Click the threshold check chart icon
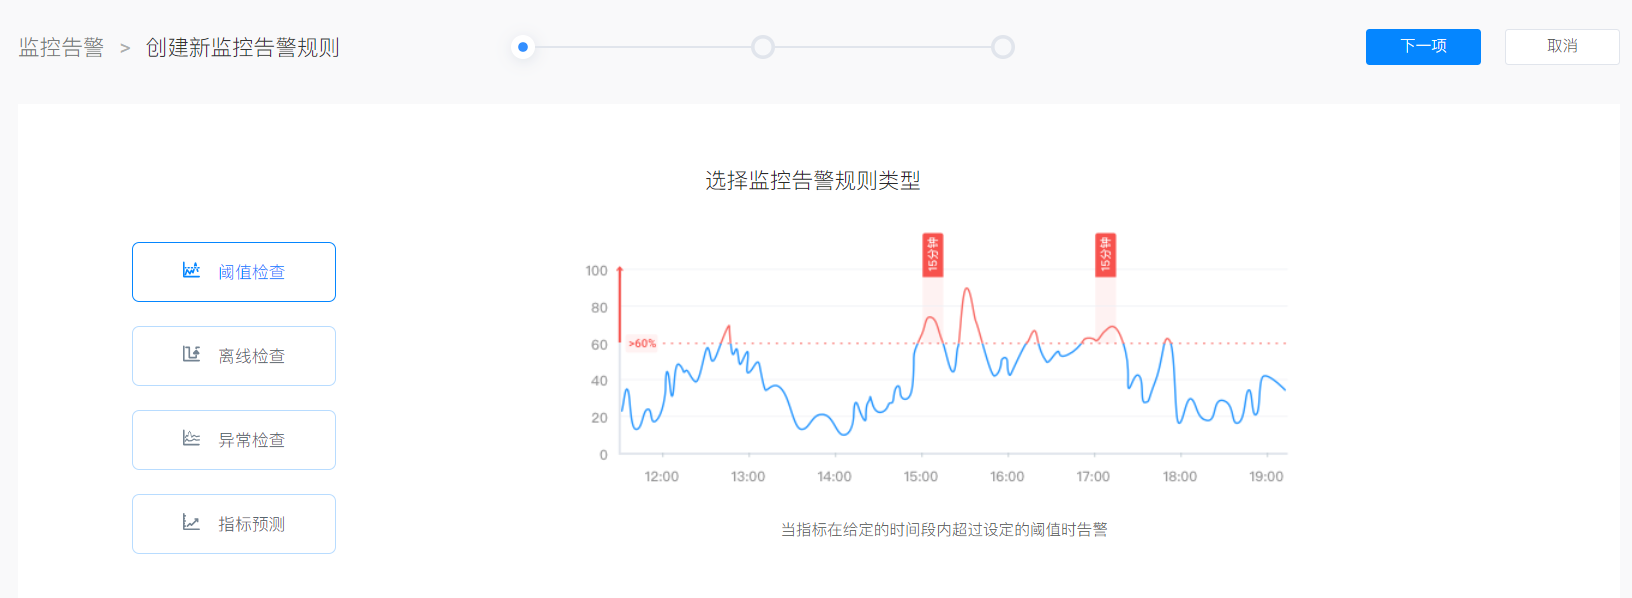The width and height of the screenshot is (1632, 598). tap(191, 271)
